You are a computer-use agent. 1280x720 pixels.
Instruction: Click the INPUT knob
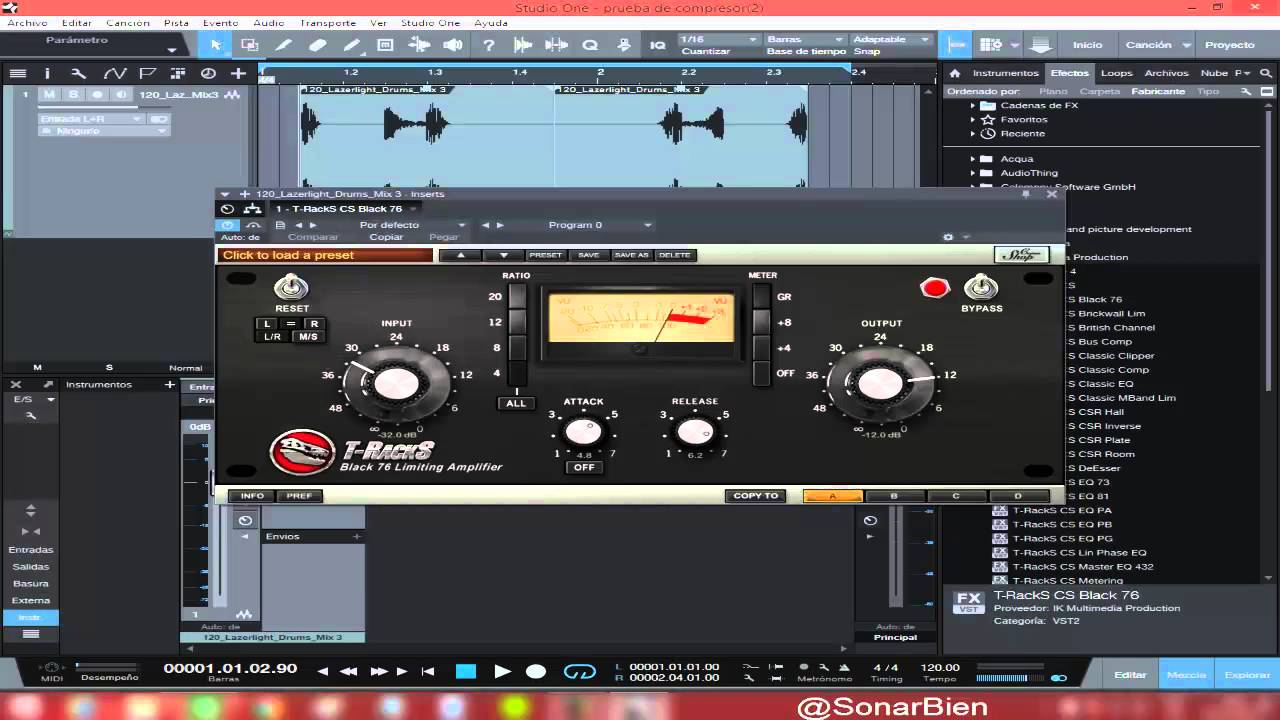coord(396,383)
